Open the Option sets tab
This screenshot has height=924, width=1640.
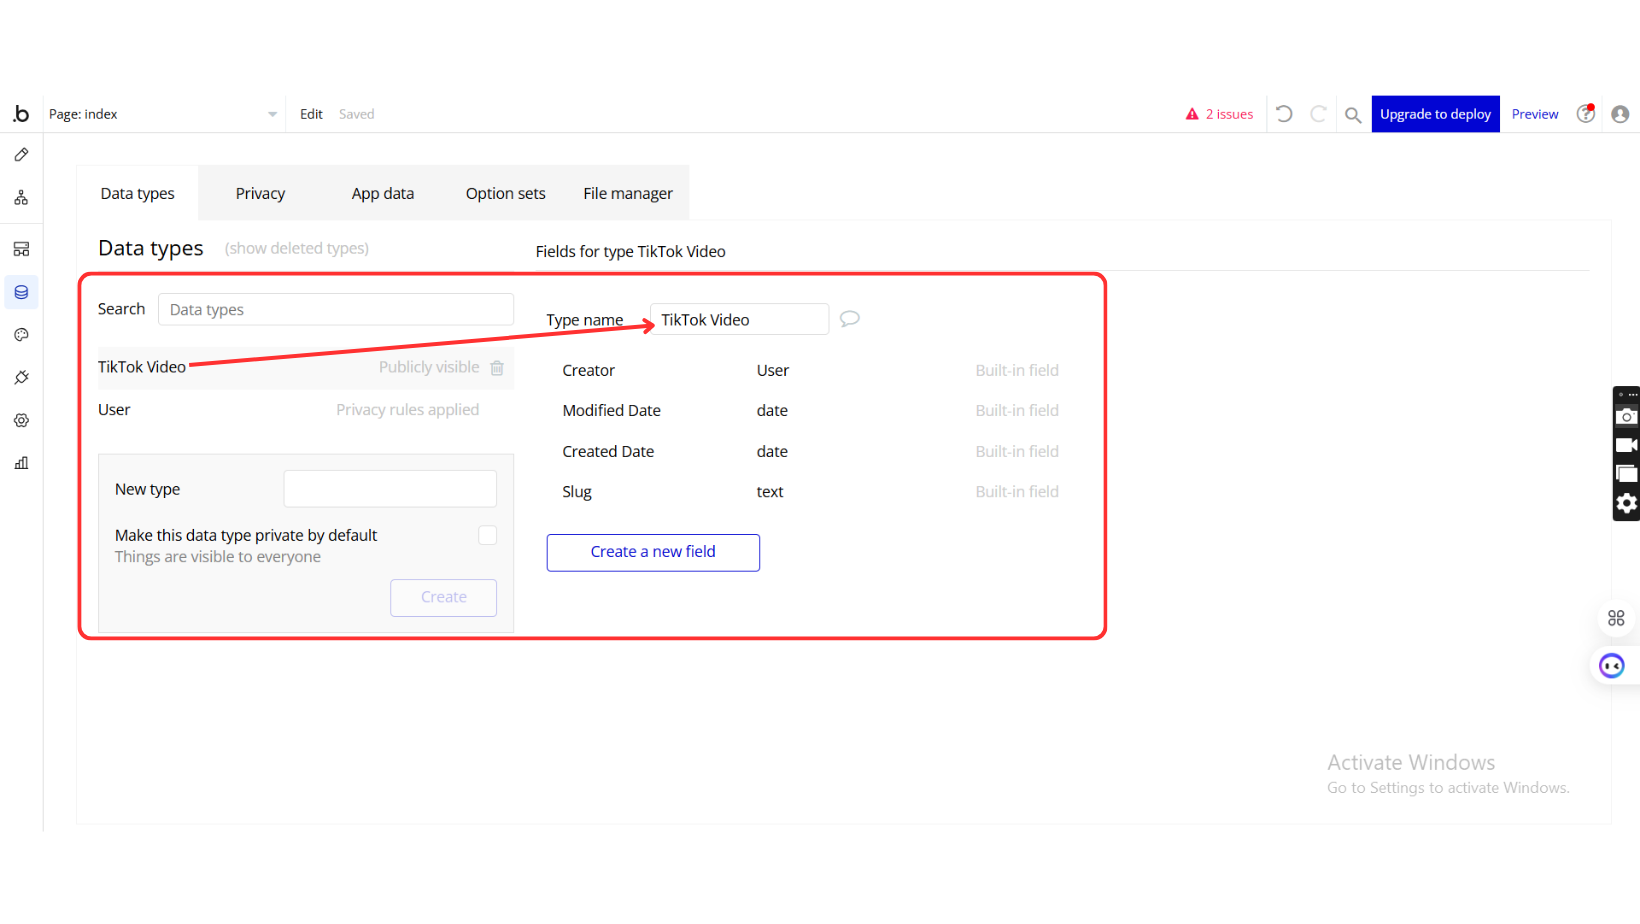[506, 193]
